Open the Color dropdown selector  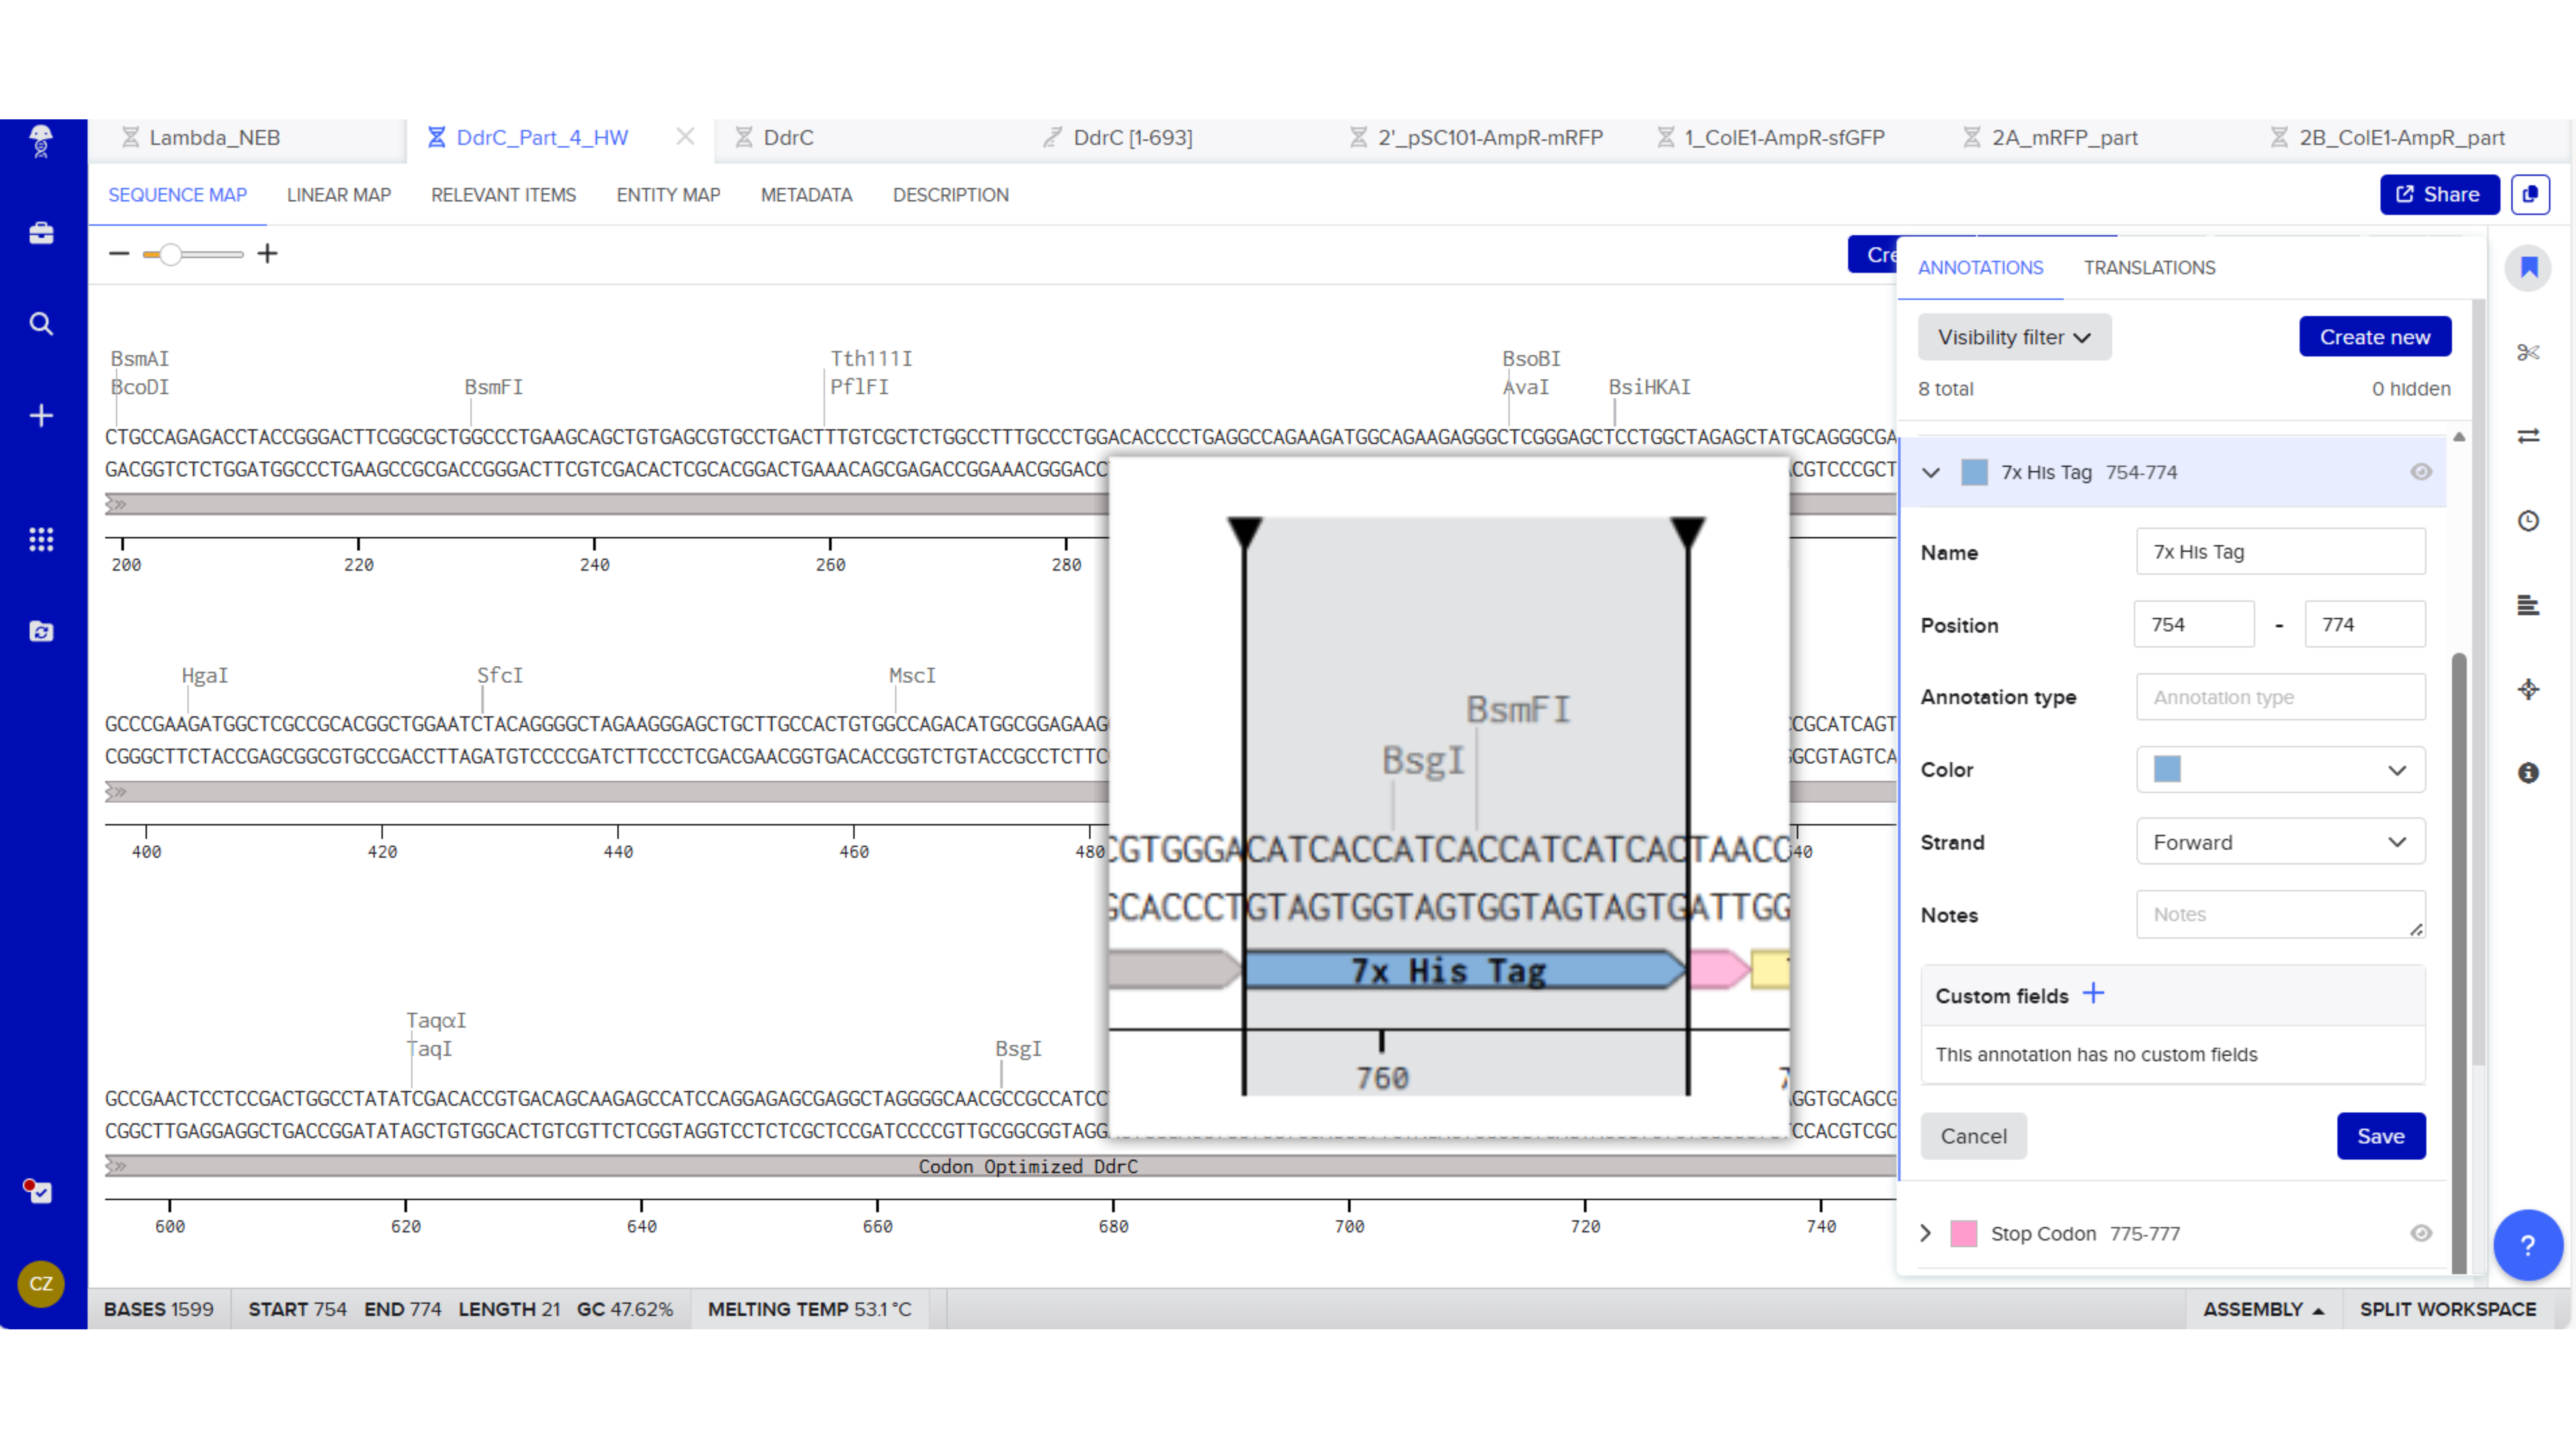(x=2280, y=770)
